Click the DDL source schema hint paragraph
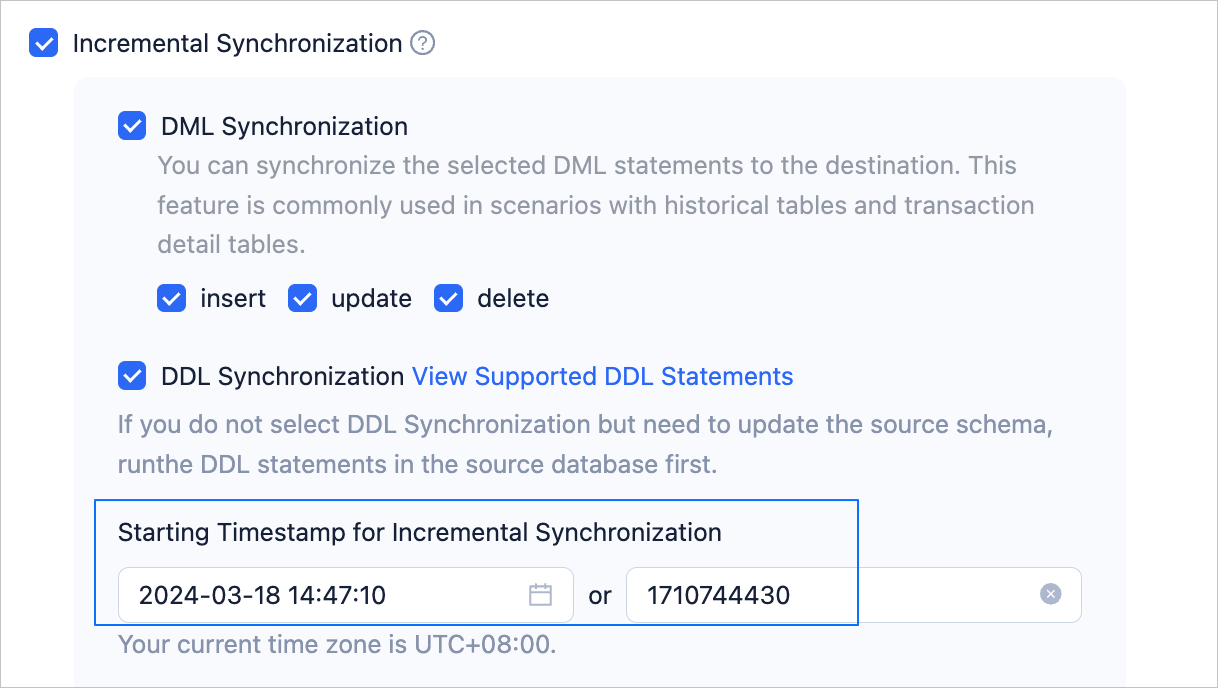Screen dimensions: 1218x688 585,444
